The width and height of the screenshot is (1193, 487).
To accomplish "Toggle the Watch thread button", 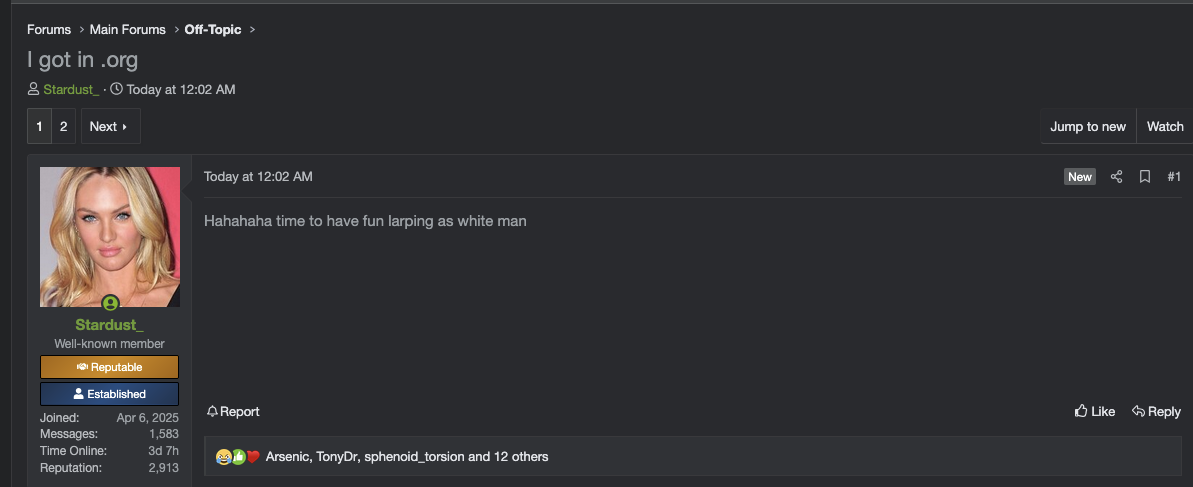I will pyautogui.click(x=1165, y=126).
